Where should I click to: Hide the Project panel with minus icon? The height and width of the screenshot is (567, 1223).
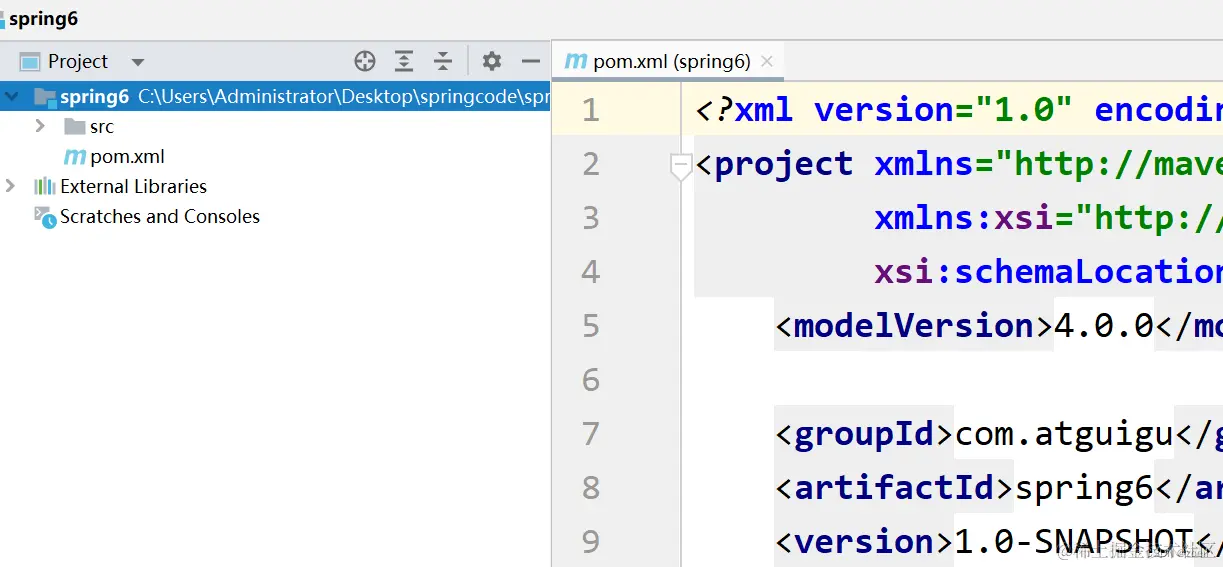[x=531, y=61]
